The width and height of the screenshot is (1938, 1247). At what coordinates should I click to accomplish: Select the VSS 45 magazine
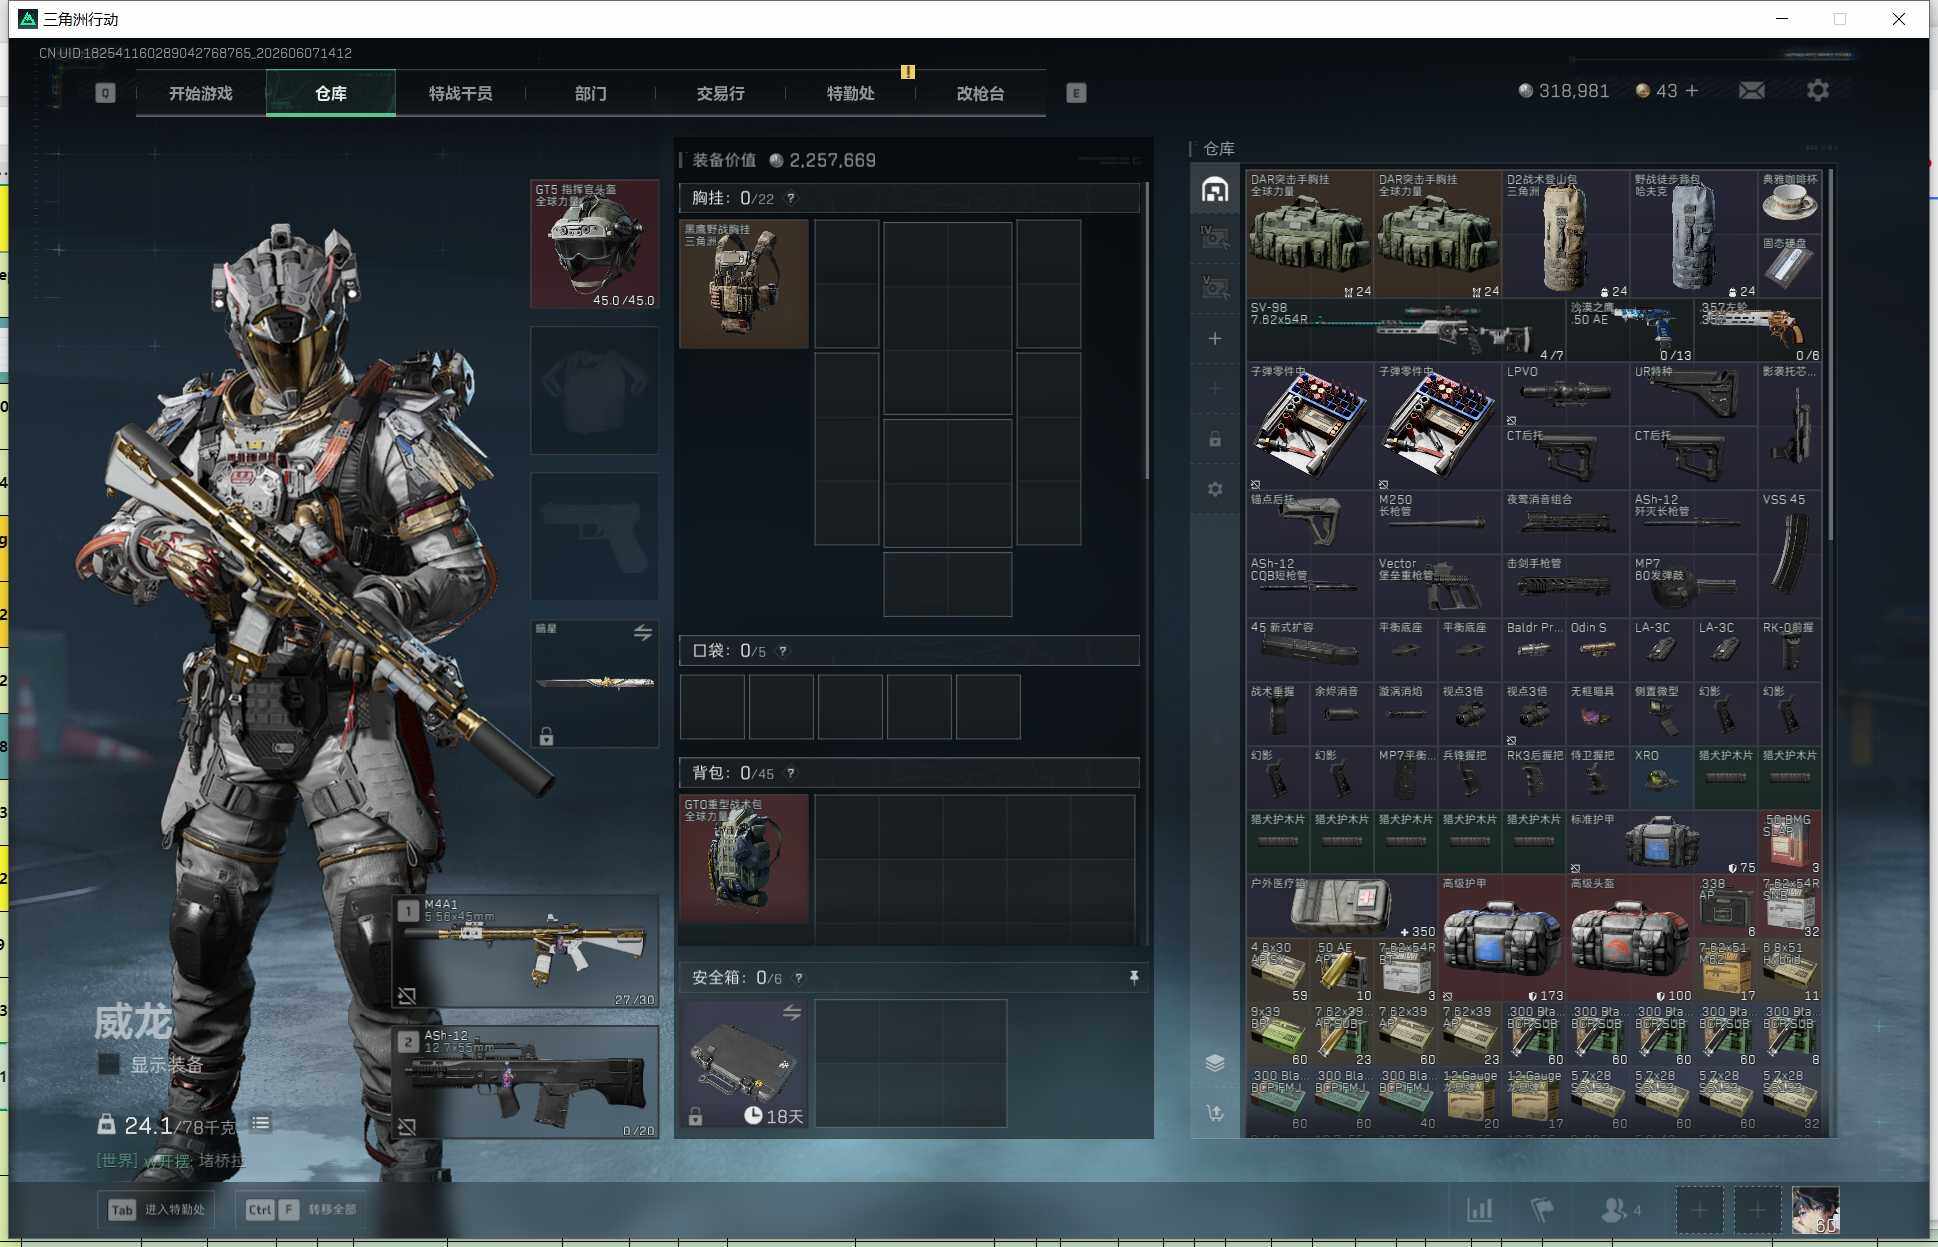pyautogui.click(x=1790, y=554)
